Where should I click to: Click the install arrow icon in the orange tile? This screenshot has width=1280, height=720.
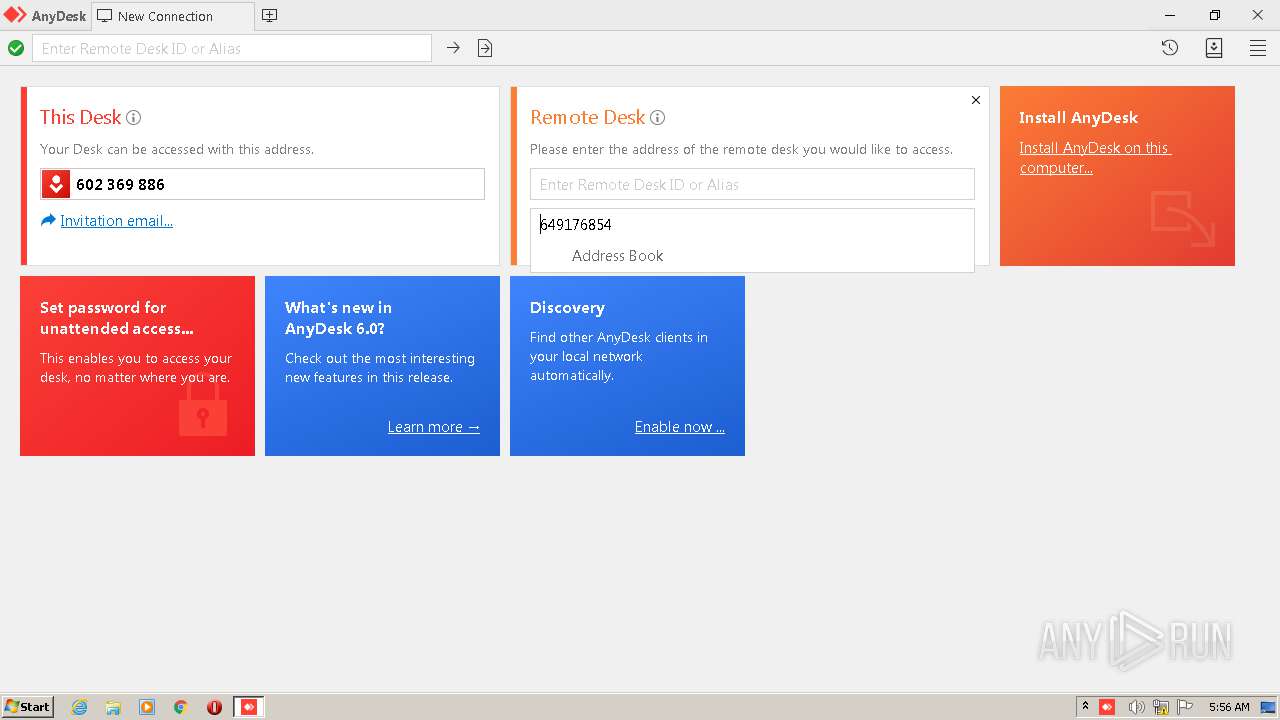pyautogui.click(x=1182, y=219)
